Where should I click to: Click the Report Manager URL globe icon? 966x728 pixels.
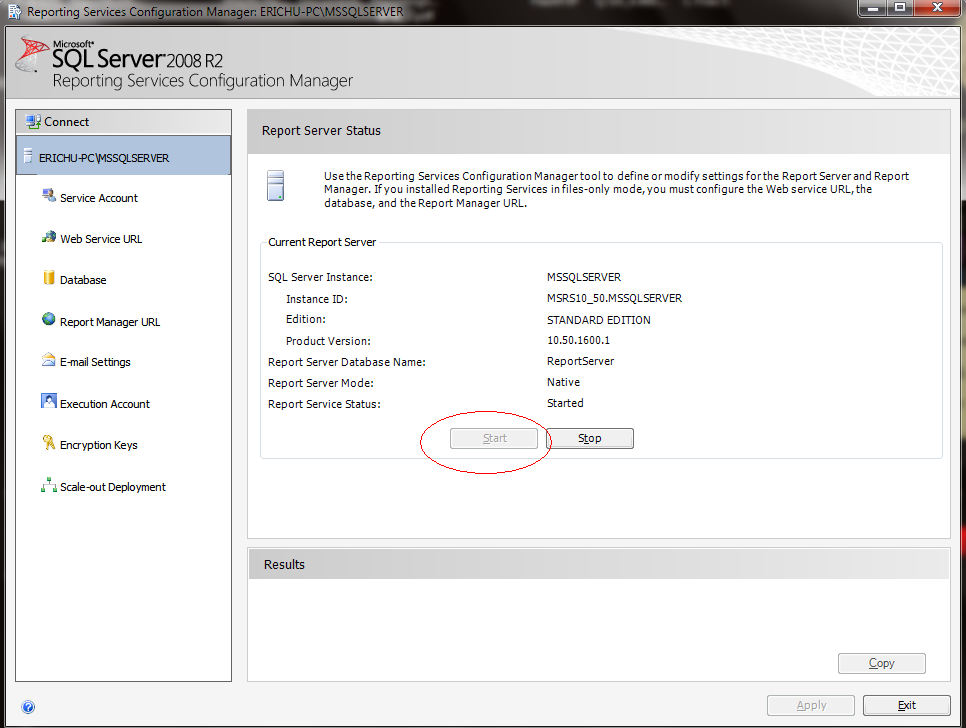(x=49, y=319)
